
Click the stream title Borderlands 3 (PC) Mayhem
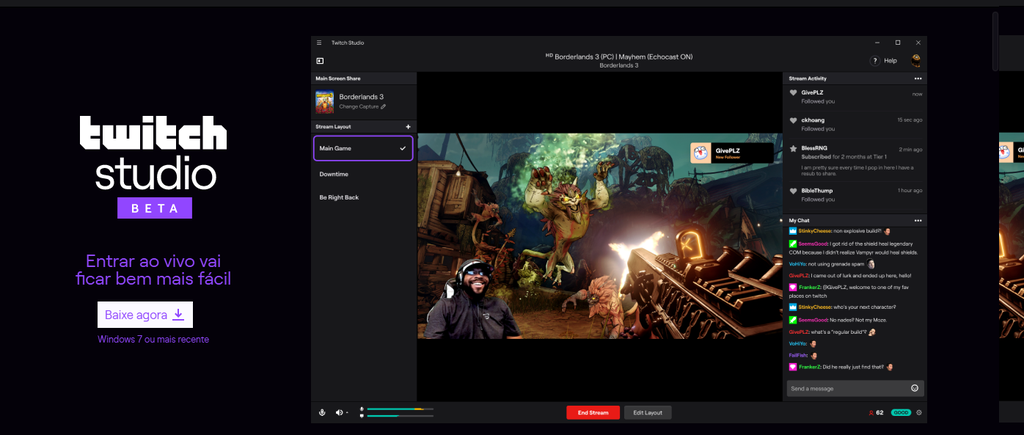click(x=618, y=57)
